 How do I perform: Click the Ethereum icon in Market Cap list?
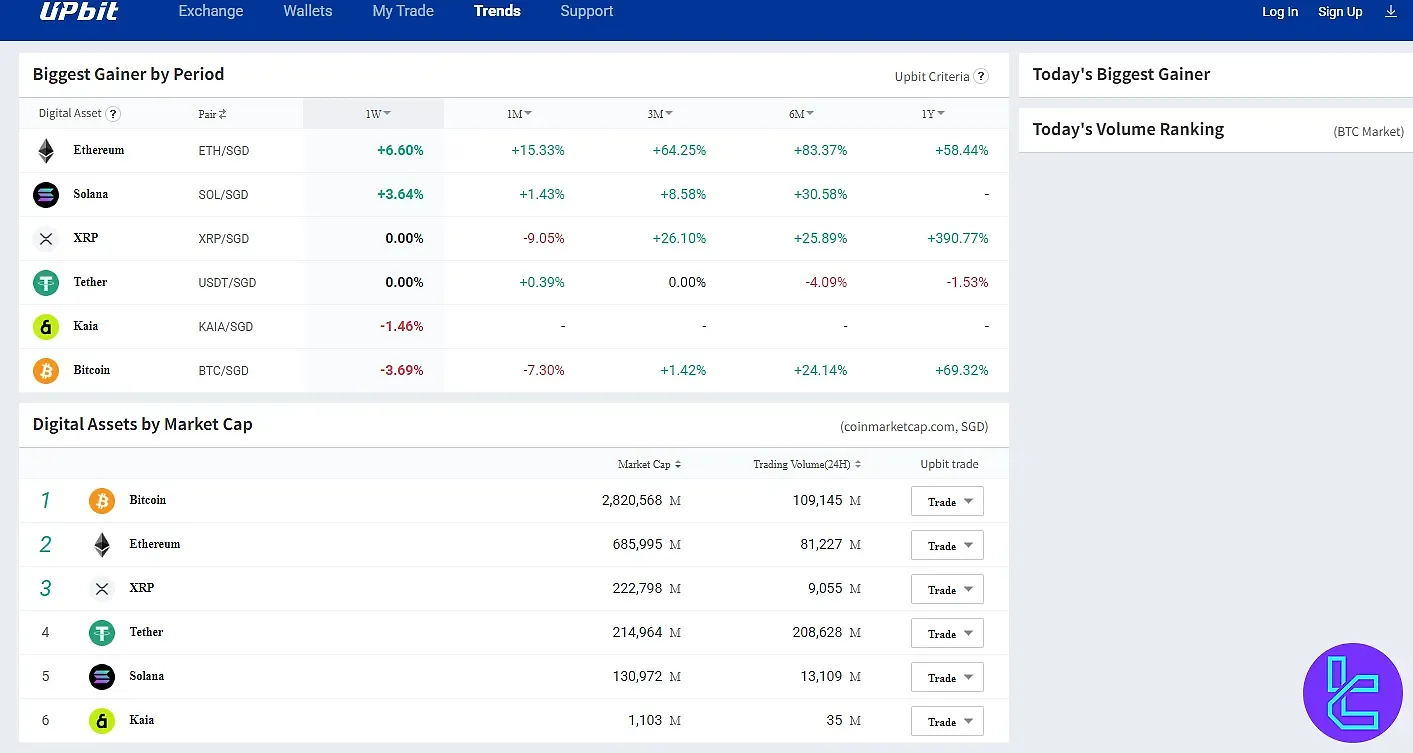click(101, 544)
